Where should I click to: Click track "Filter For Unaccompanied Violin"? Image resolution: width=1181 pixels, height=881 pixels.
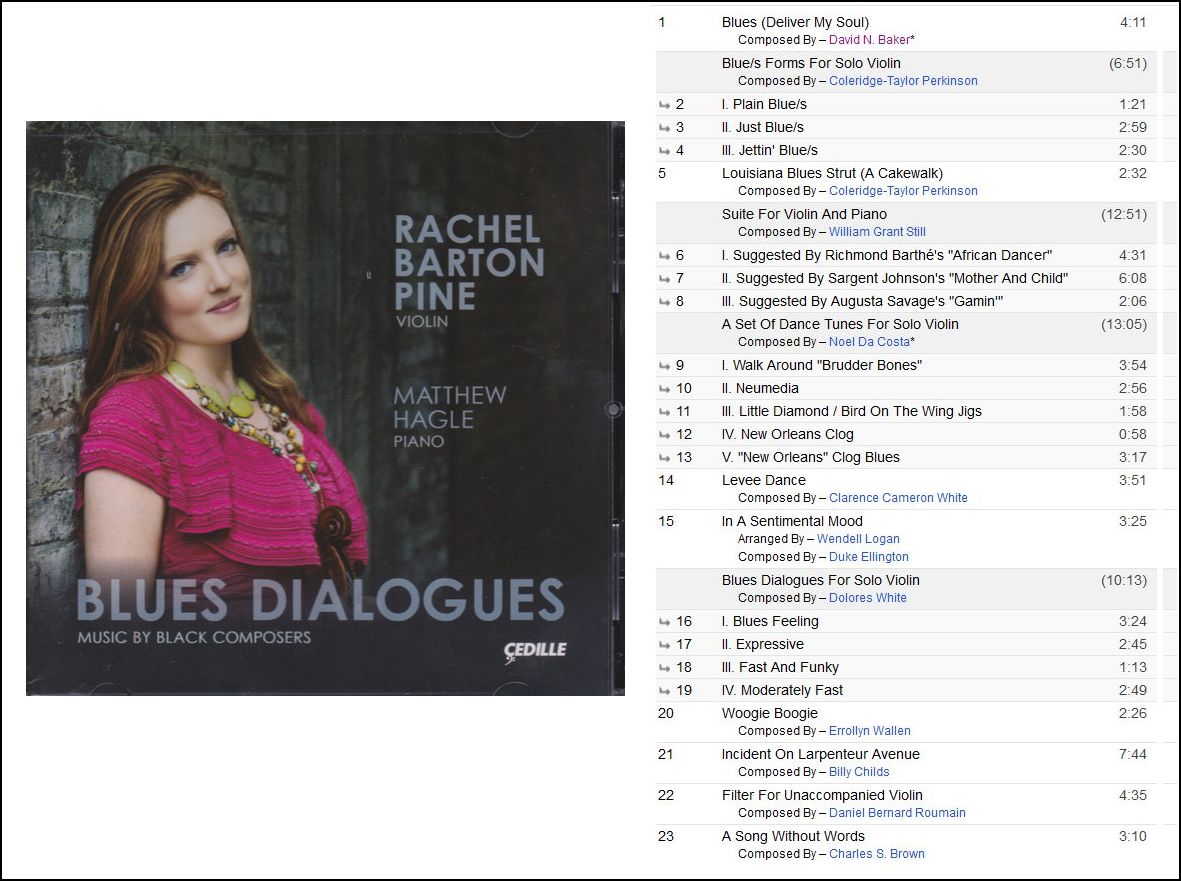point(822,795)
